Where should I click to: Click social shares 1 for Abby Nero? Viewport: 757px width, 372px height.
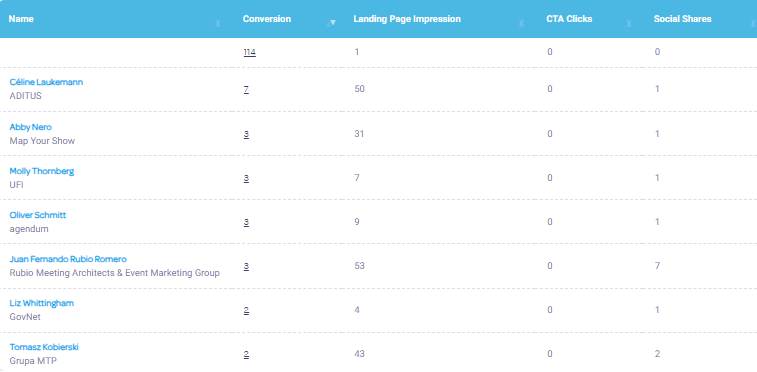click(x=657, y=134)
